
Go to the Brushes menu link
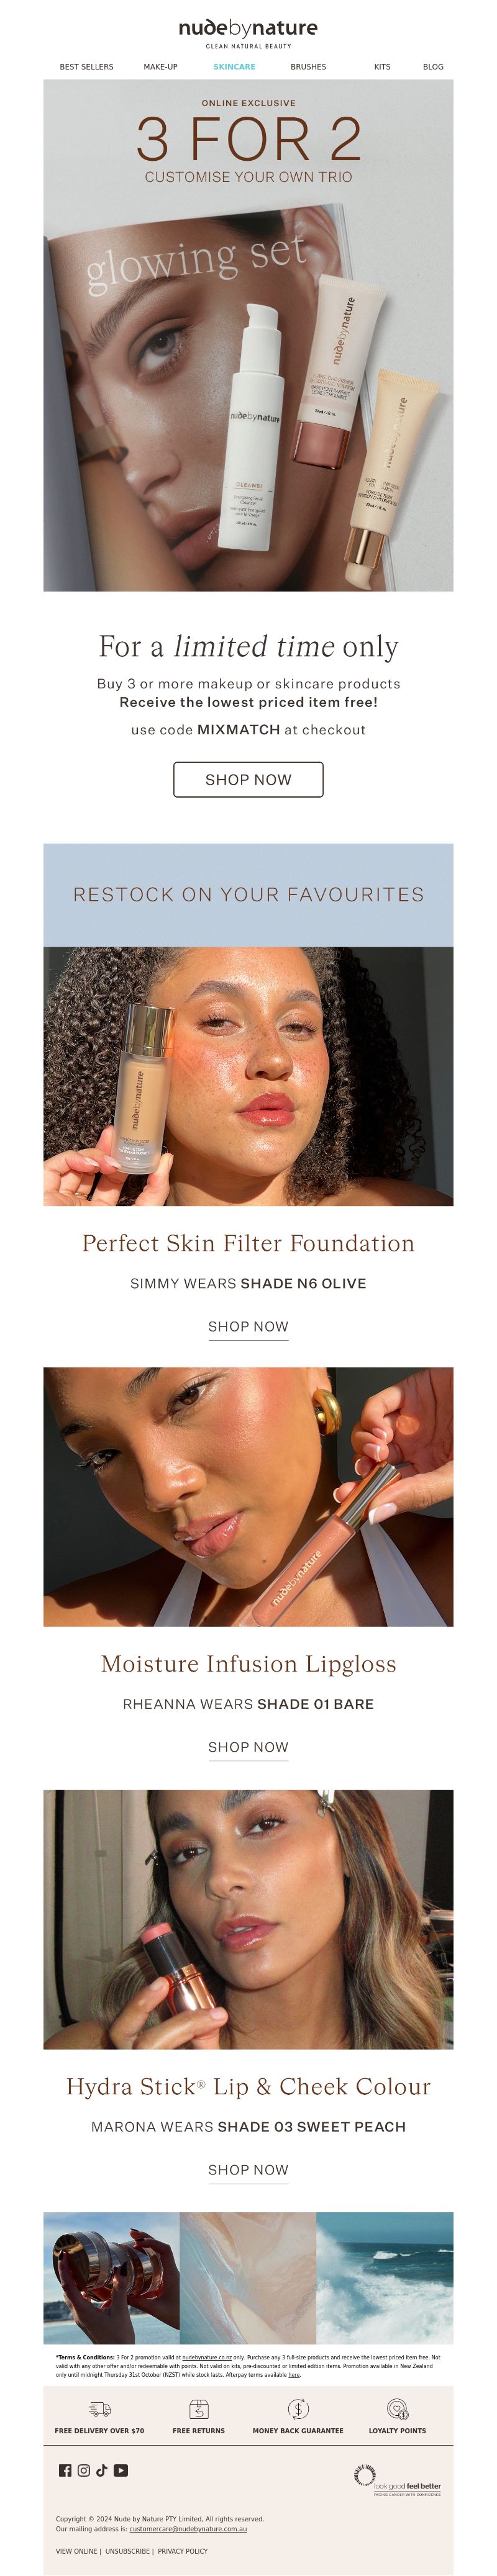308,67
